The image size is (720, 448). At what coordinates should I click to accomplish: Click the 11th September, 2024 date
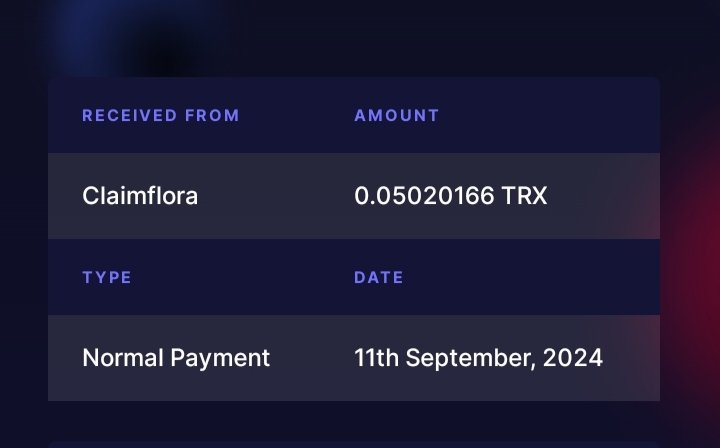click(478, 358)
